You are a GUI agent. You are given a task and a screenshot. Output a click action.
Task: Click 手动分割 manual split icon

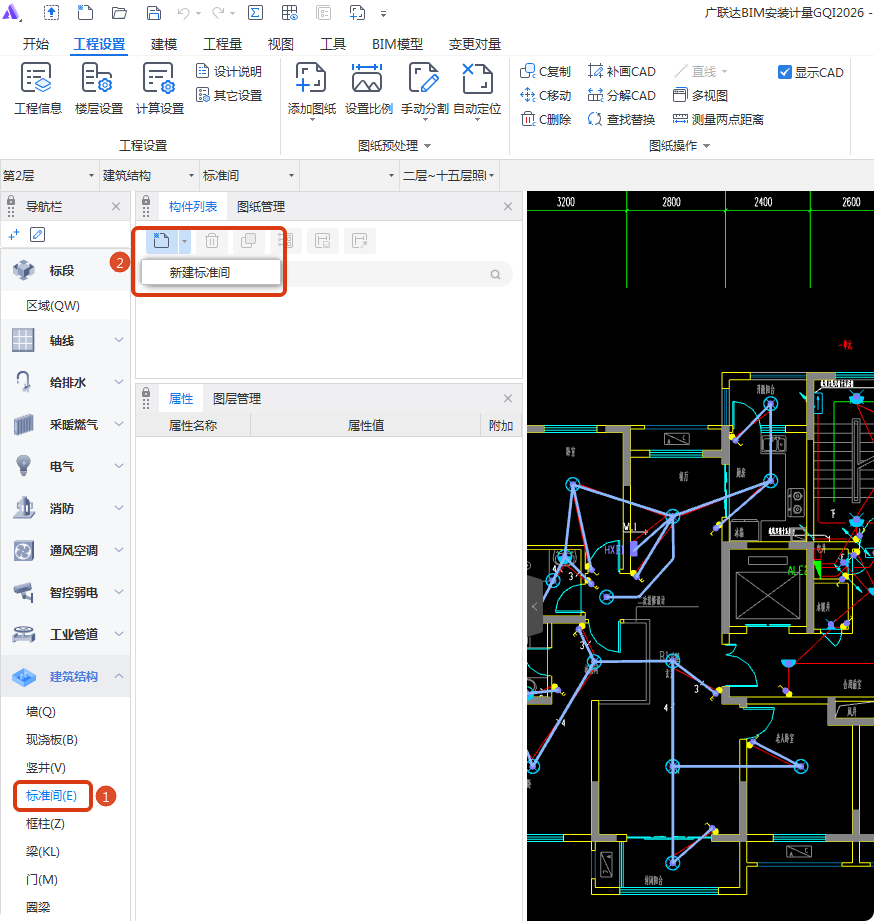pos(424,79)
